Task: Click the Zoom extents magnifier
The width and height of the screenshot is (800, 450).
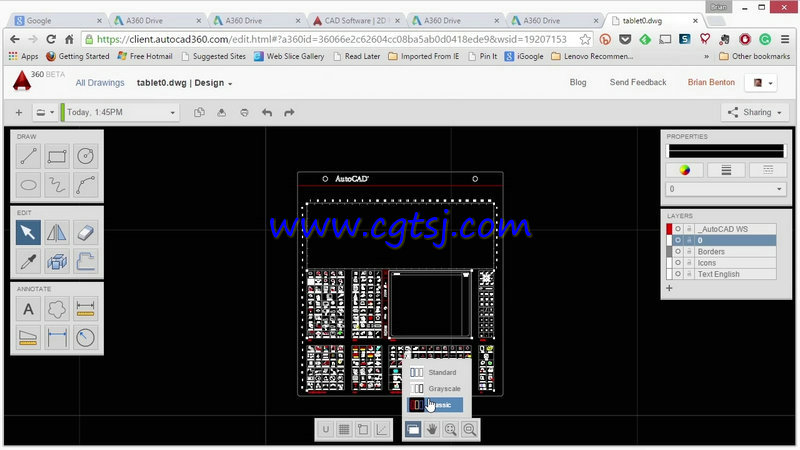Action: click(x=451, y=430)
